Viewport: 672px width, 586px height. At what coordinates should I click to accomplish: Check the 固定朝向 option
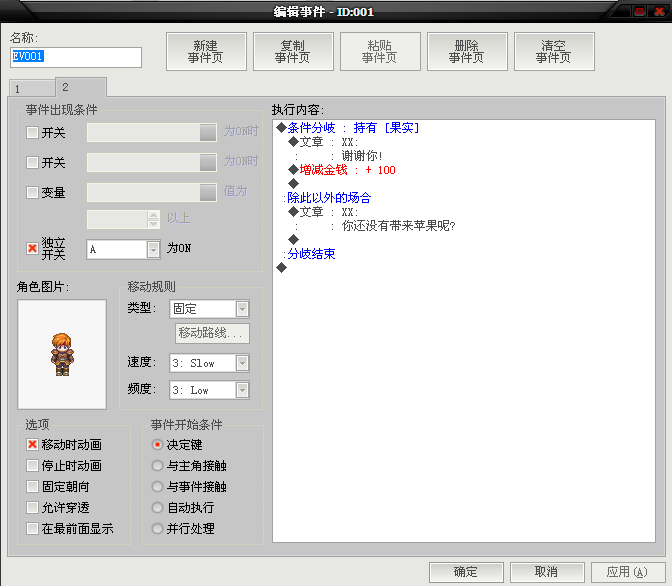[x=32, y=487]
